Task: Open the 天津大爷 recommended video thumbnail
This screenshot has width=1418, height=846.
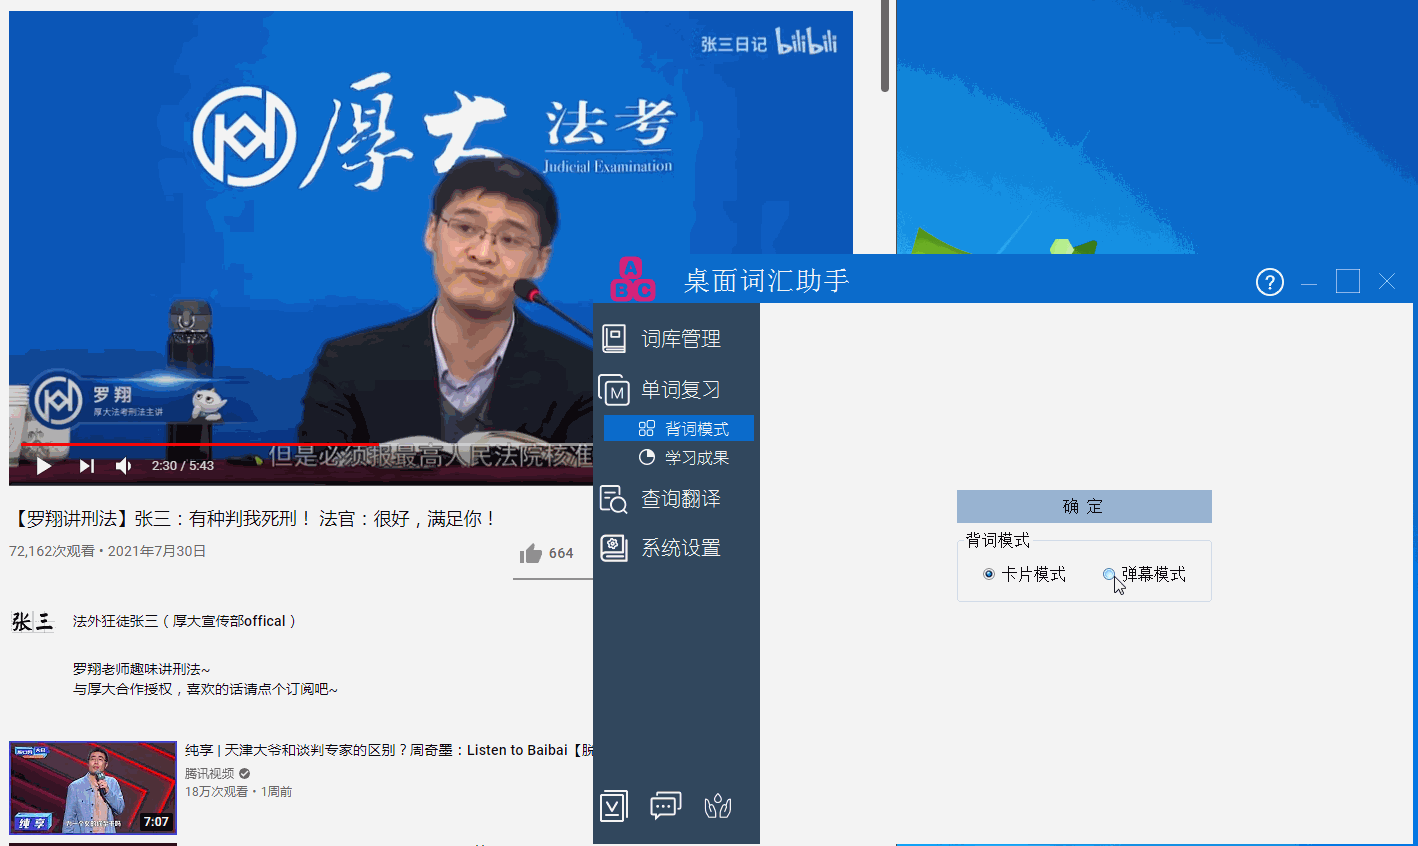Action: point(93,787)
